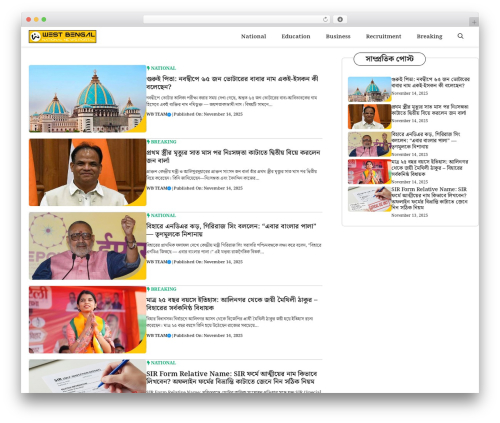Viewport: 500px width, 423px height.
Task: Open the 25-year-old Maithili Thakur headline
Action: click(232, 304)
